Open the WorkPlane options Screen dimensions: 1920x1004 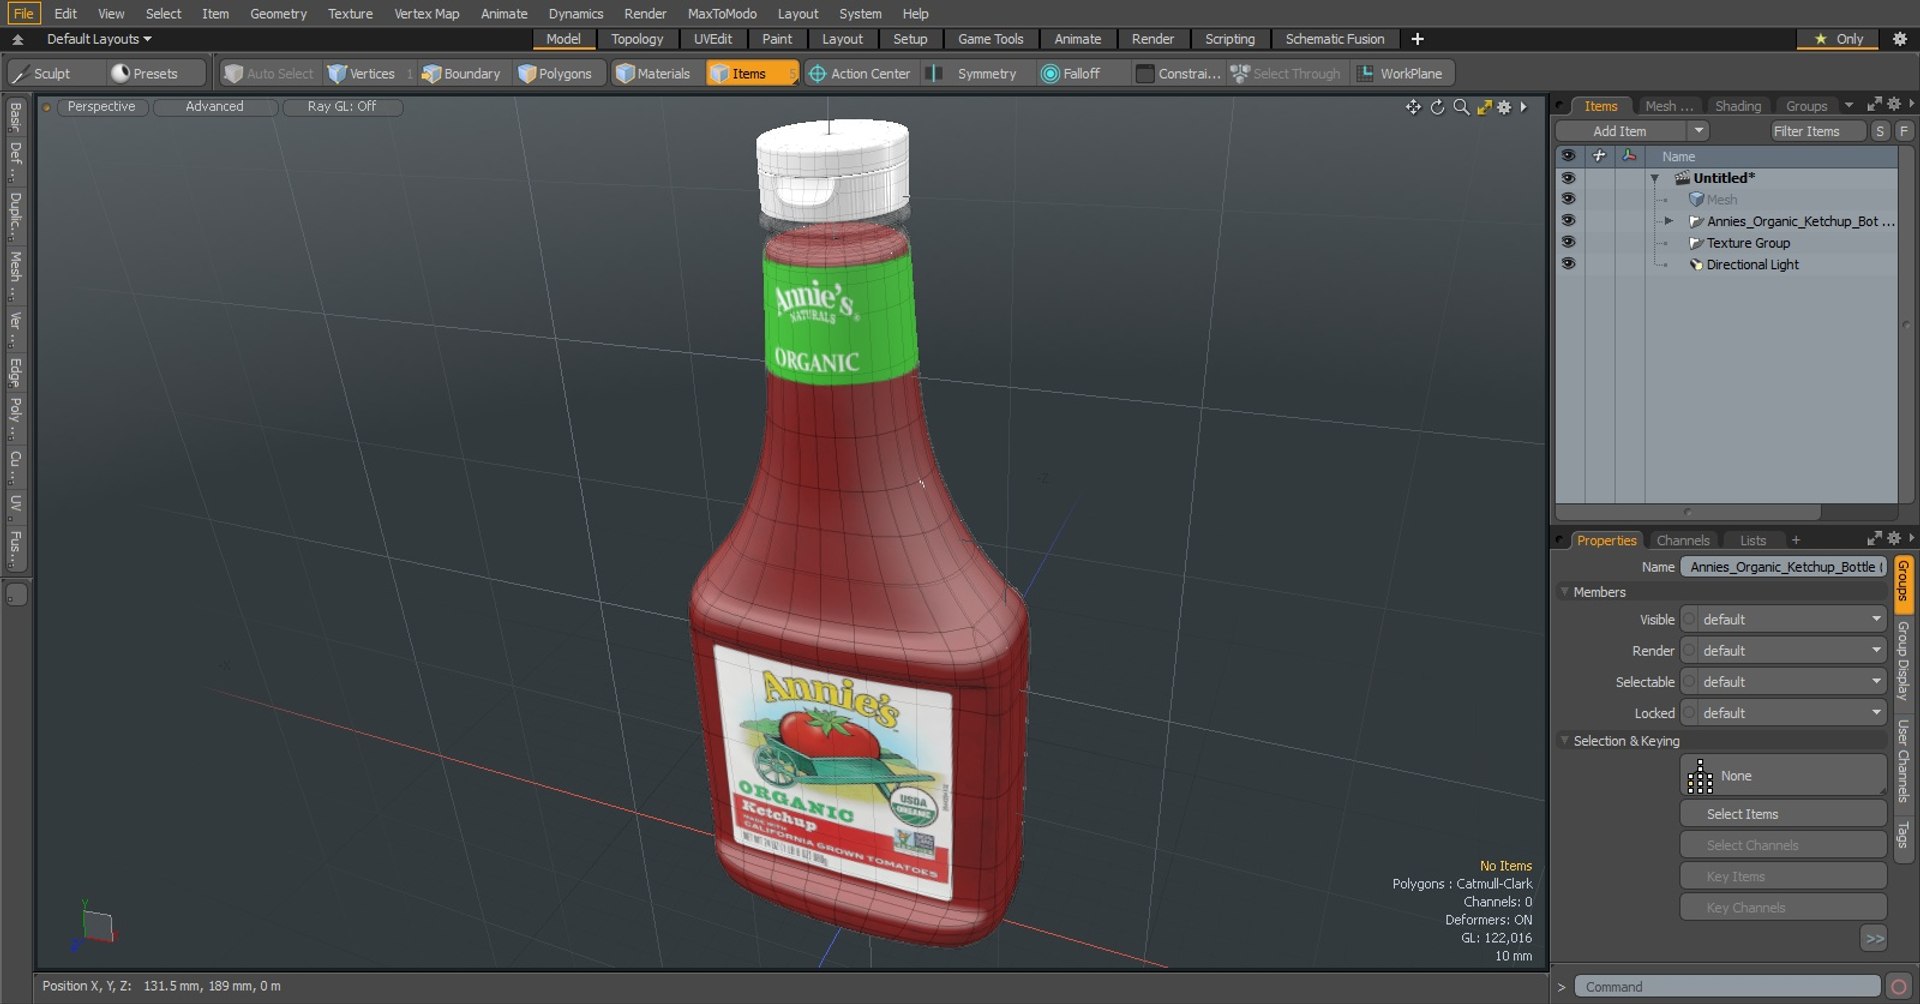pos(1402,73)
